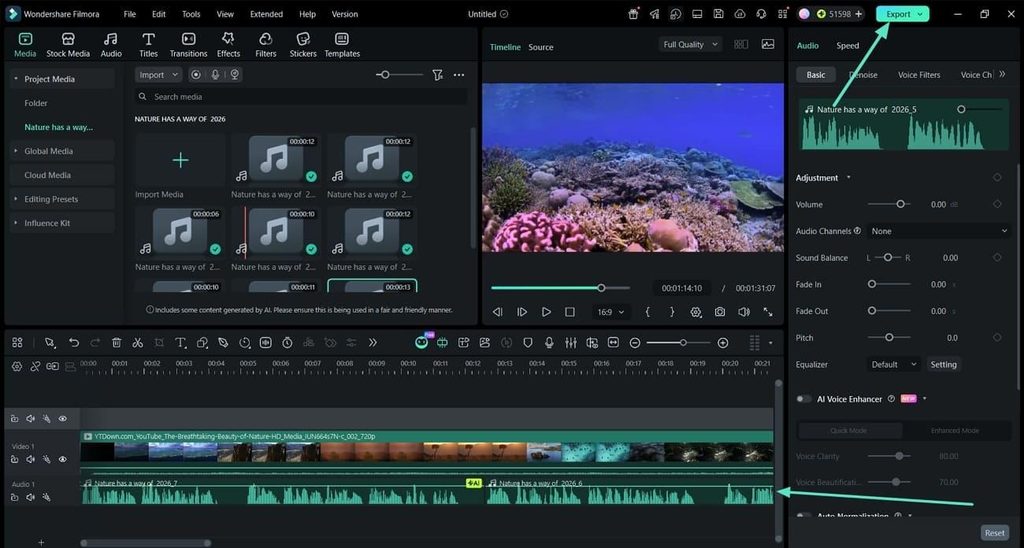Select the split scissors tool
1024x548 pixels.
(x=137, y=342)
